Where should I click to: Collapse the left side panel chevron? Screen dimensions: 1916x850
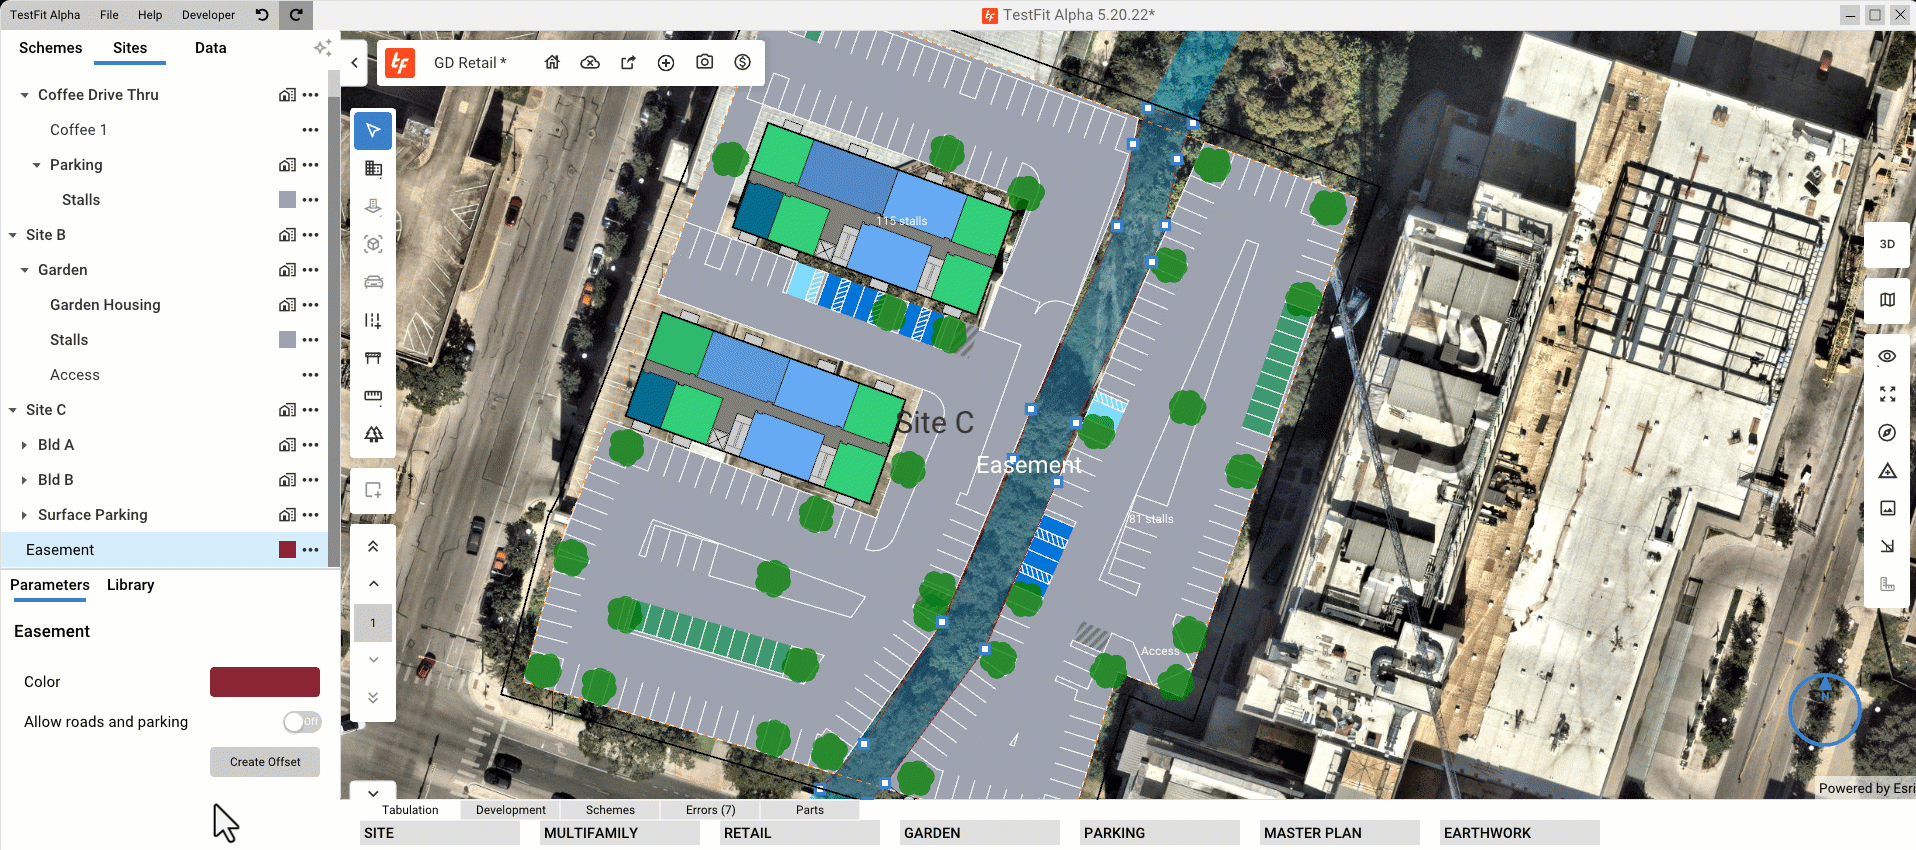pyautogui.click(x=354, y=62)
